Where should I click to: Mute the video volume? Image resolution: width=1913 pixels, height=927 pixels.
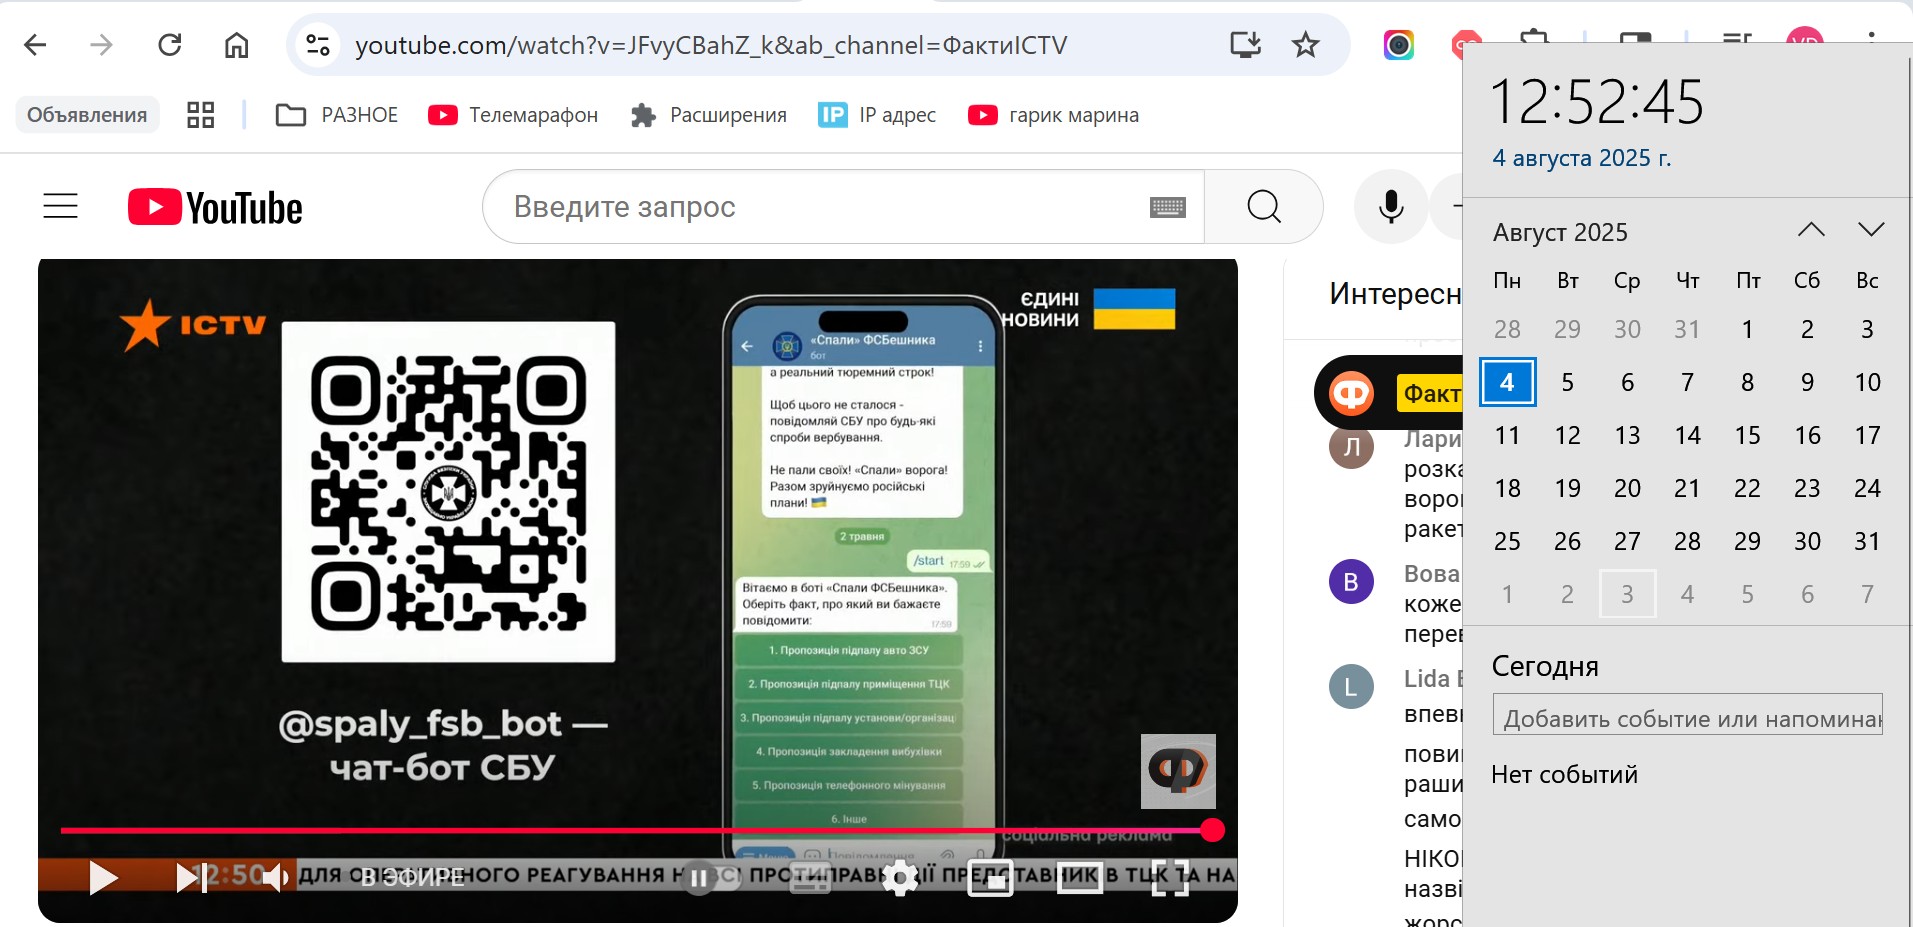coord(275,878)
